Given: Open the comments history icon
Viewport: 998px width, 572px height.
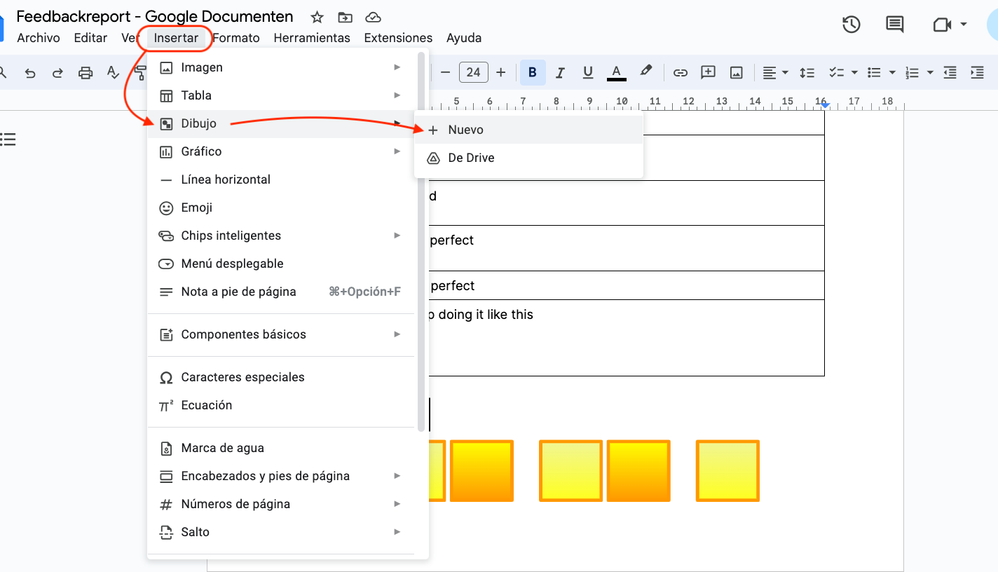Looking at the screenshot, I should click(894, 25).
